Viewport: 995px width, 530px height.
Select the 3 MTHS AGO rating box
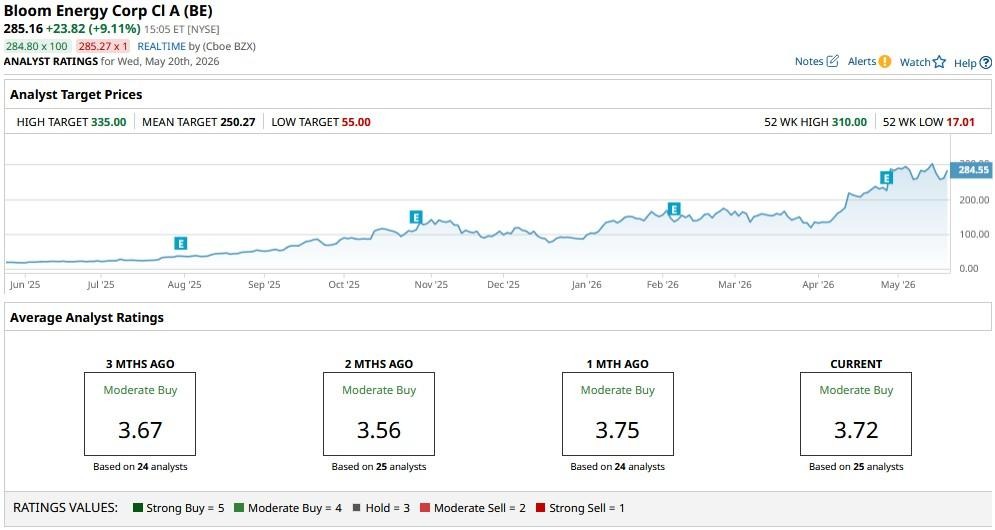140,414
